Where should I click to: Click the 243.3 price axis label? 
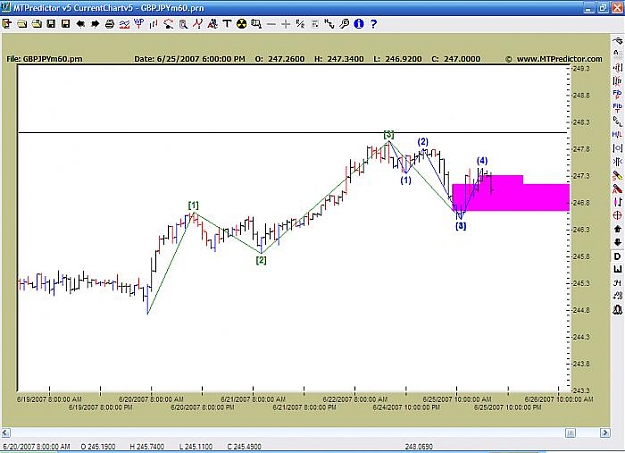pyautogui.click(x=581, y=390)
